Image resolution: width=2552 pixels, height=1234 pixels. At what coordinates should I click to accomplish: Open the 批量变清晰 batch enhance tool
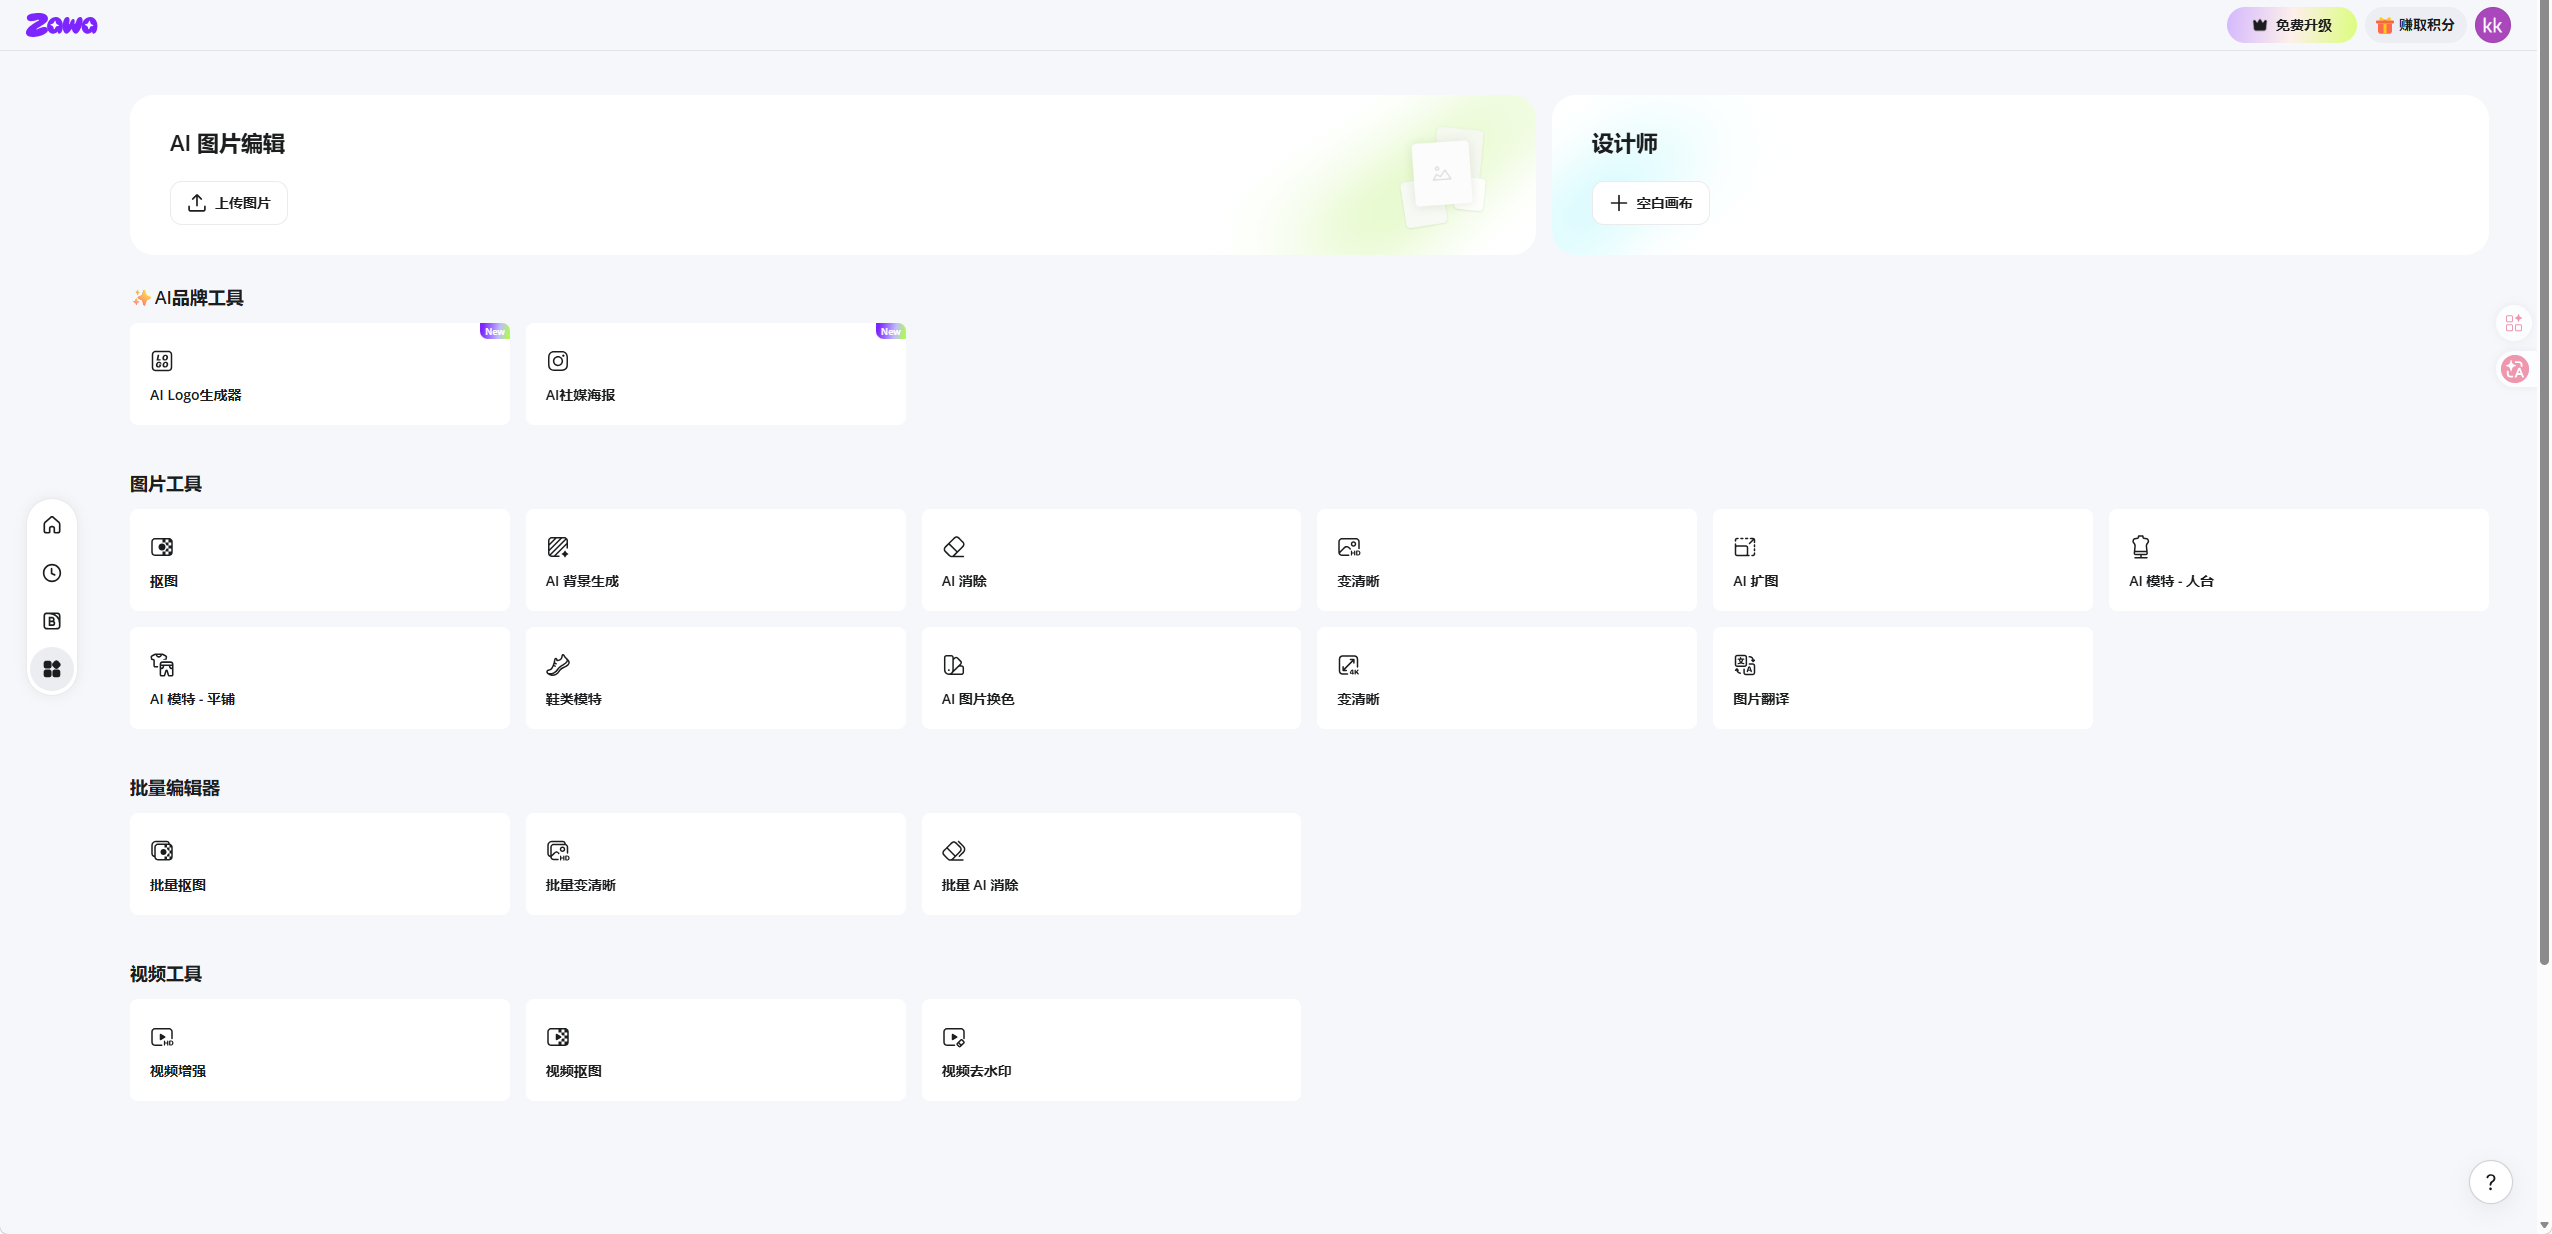715,864
